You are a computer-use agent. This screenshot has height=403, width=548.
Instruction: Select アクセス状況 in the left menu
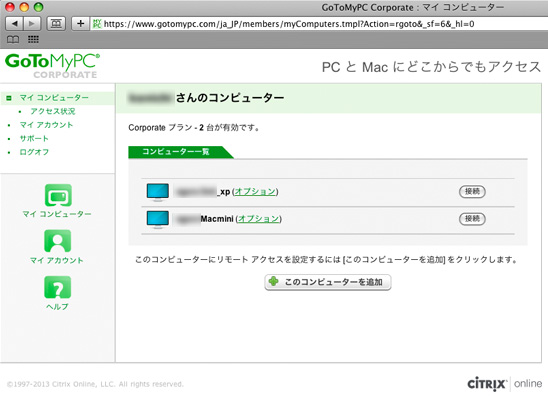pyautogui.click(x=52, y=111)
